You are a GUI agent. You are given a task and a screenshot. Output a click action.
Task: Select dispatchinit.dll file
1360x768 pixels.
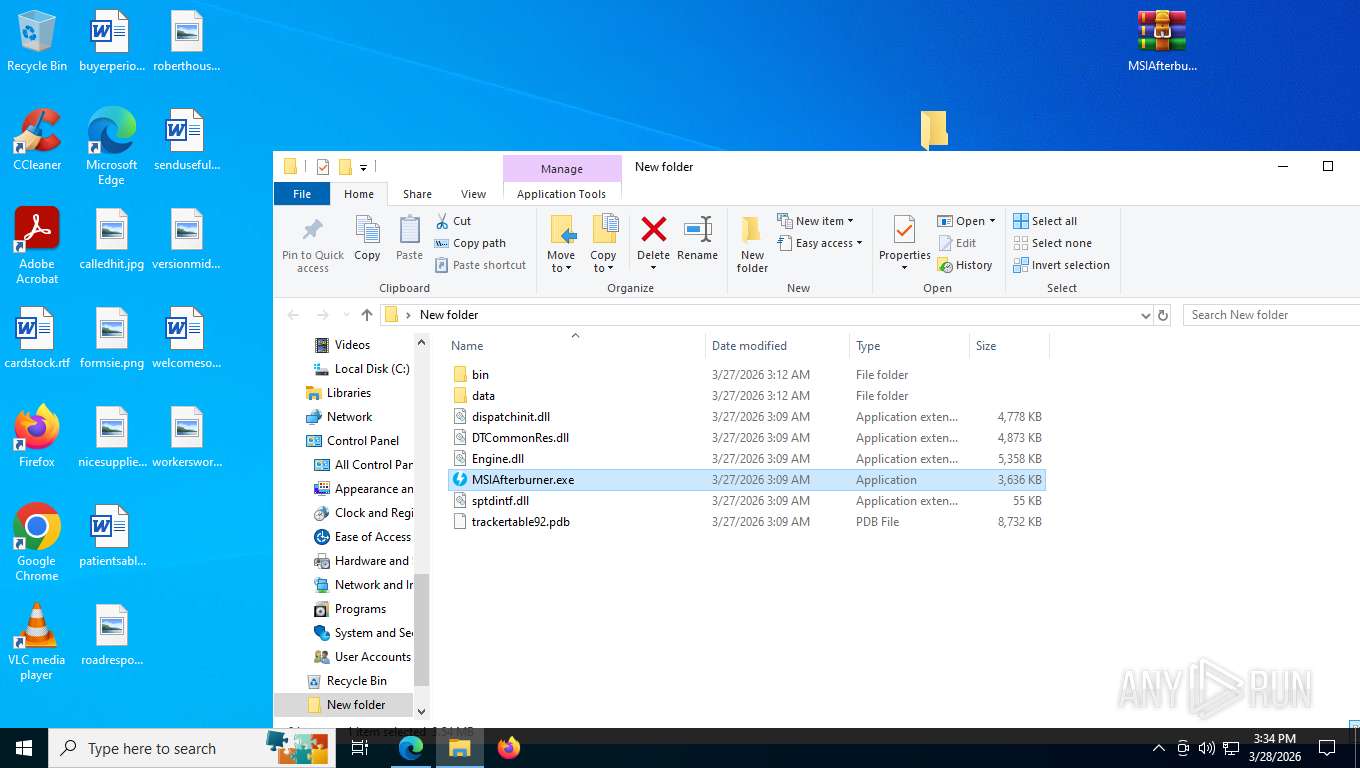[x=747, y=416]
